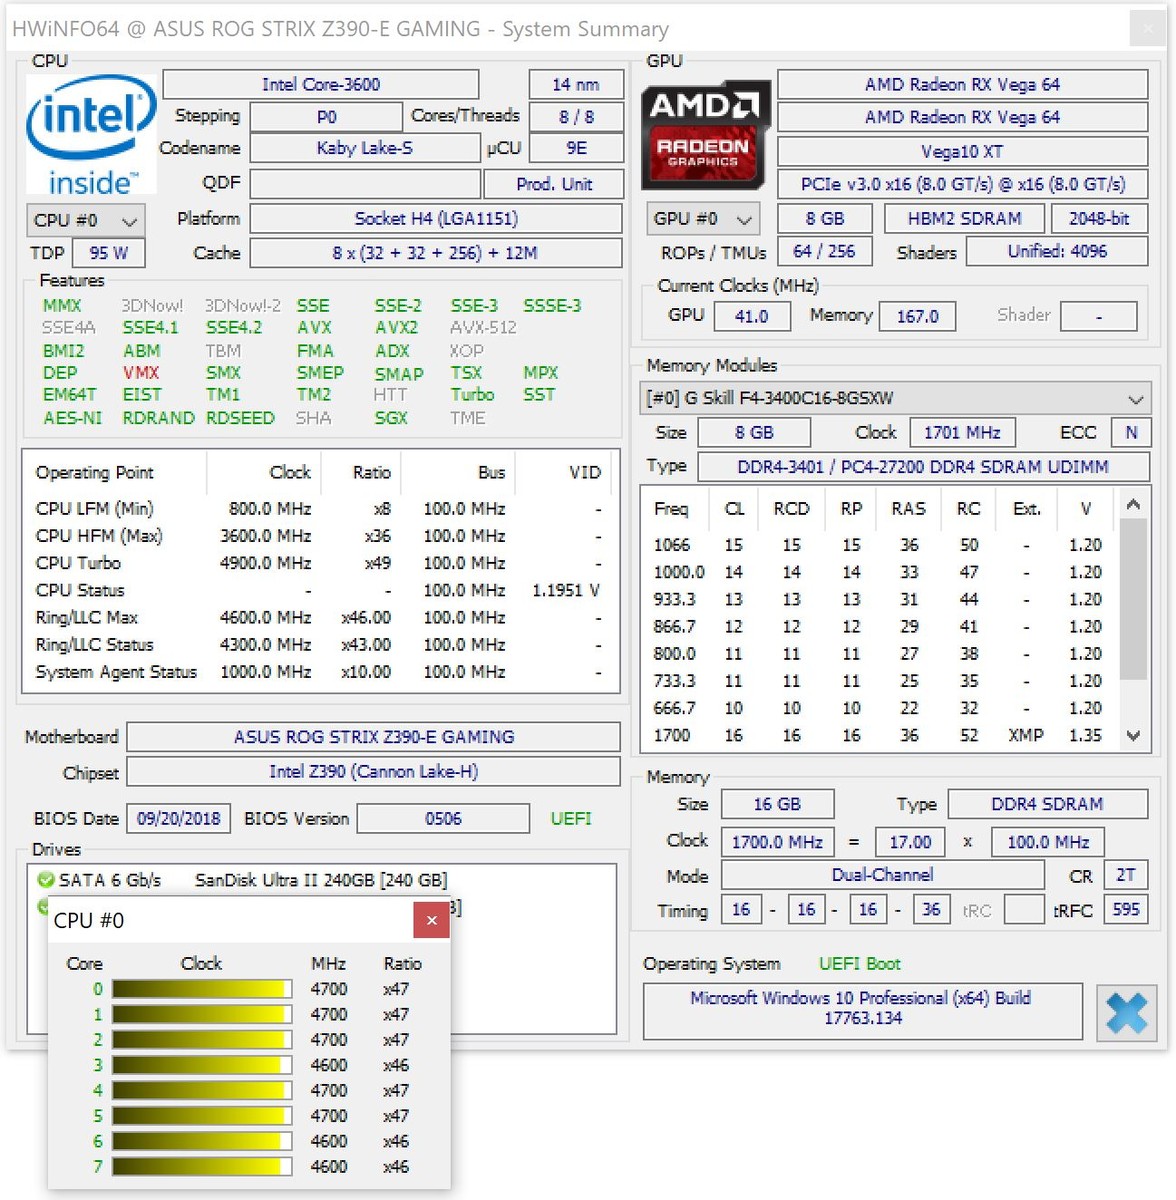Viewport: 1176px width, 1200px height.
Task: Click the Cores/Threads 8 / 8 field
Action: coord(576,117)
